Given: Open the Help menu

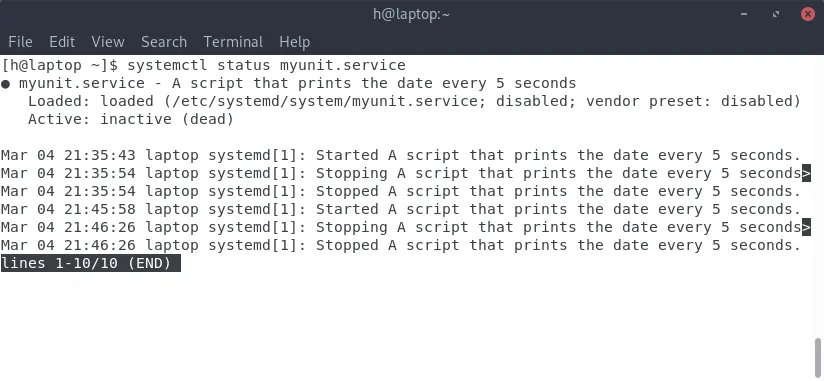Looking at the screenshot, I should 294,42.
